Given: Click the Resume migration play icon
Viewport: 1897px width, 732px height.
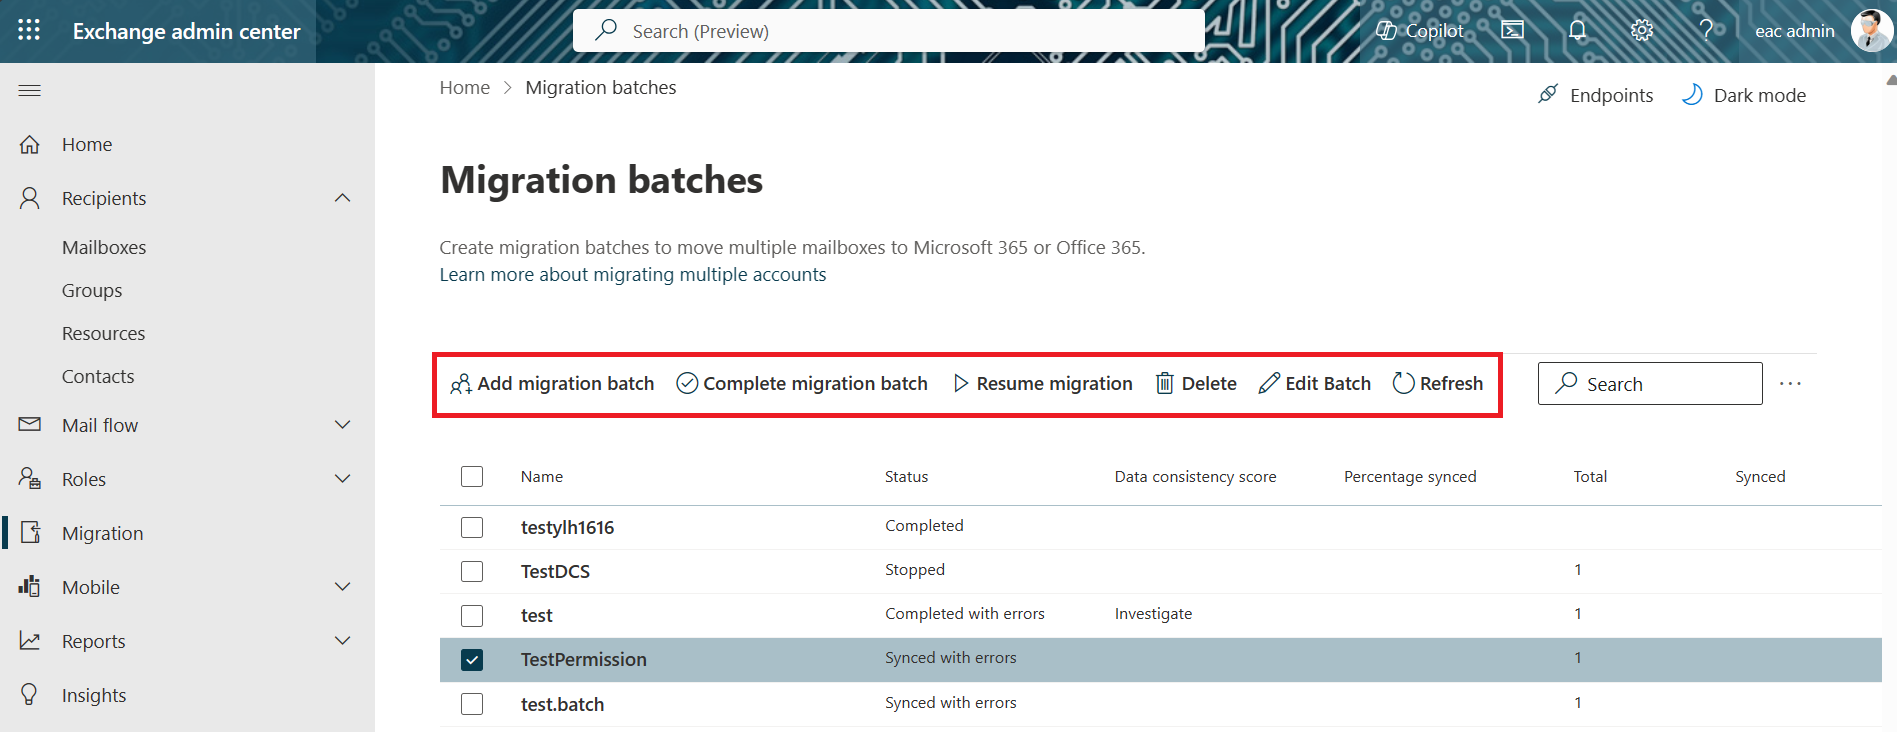Looking at the screenshot, I should (961, 383).
